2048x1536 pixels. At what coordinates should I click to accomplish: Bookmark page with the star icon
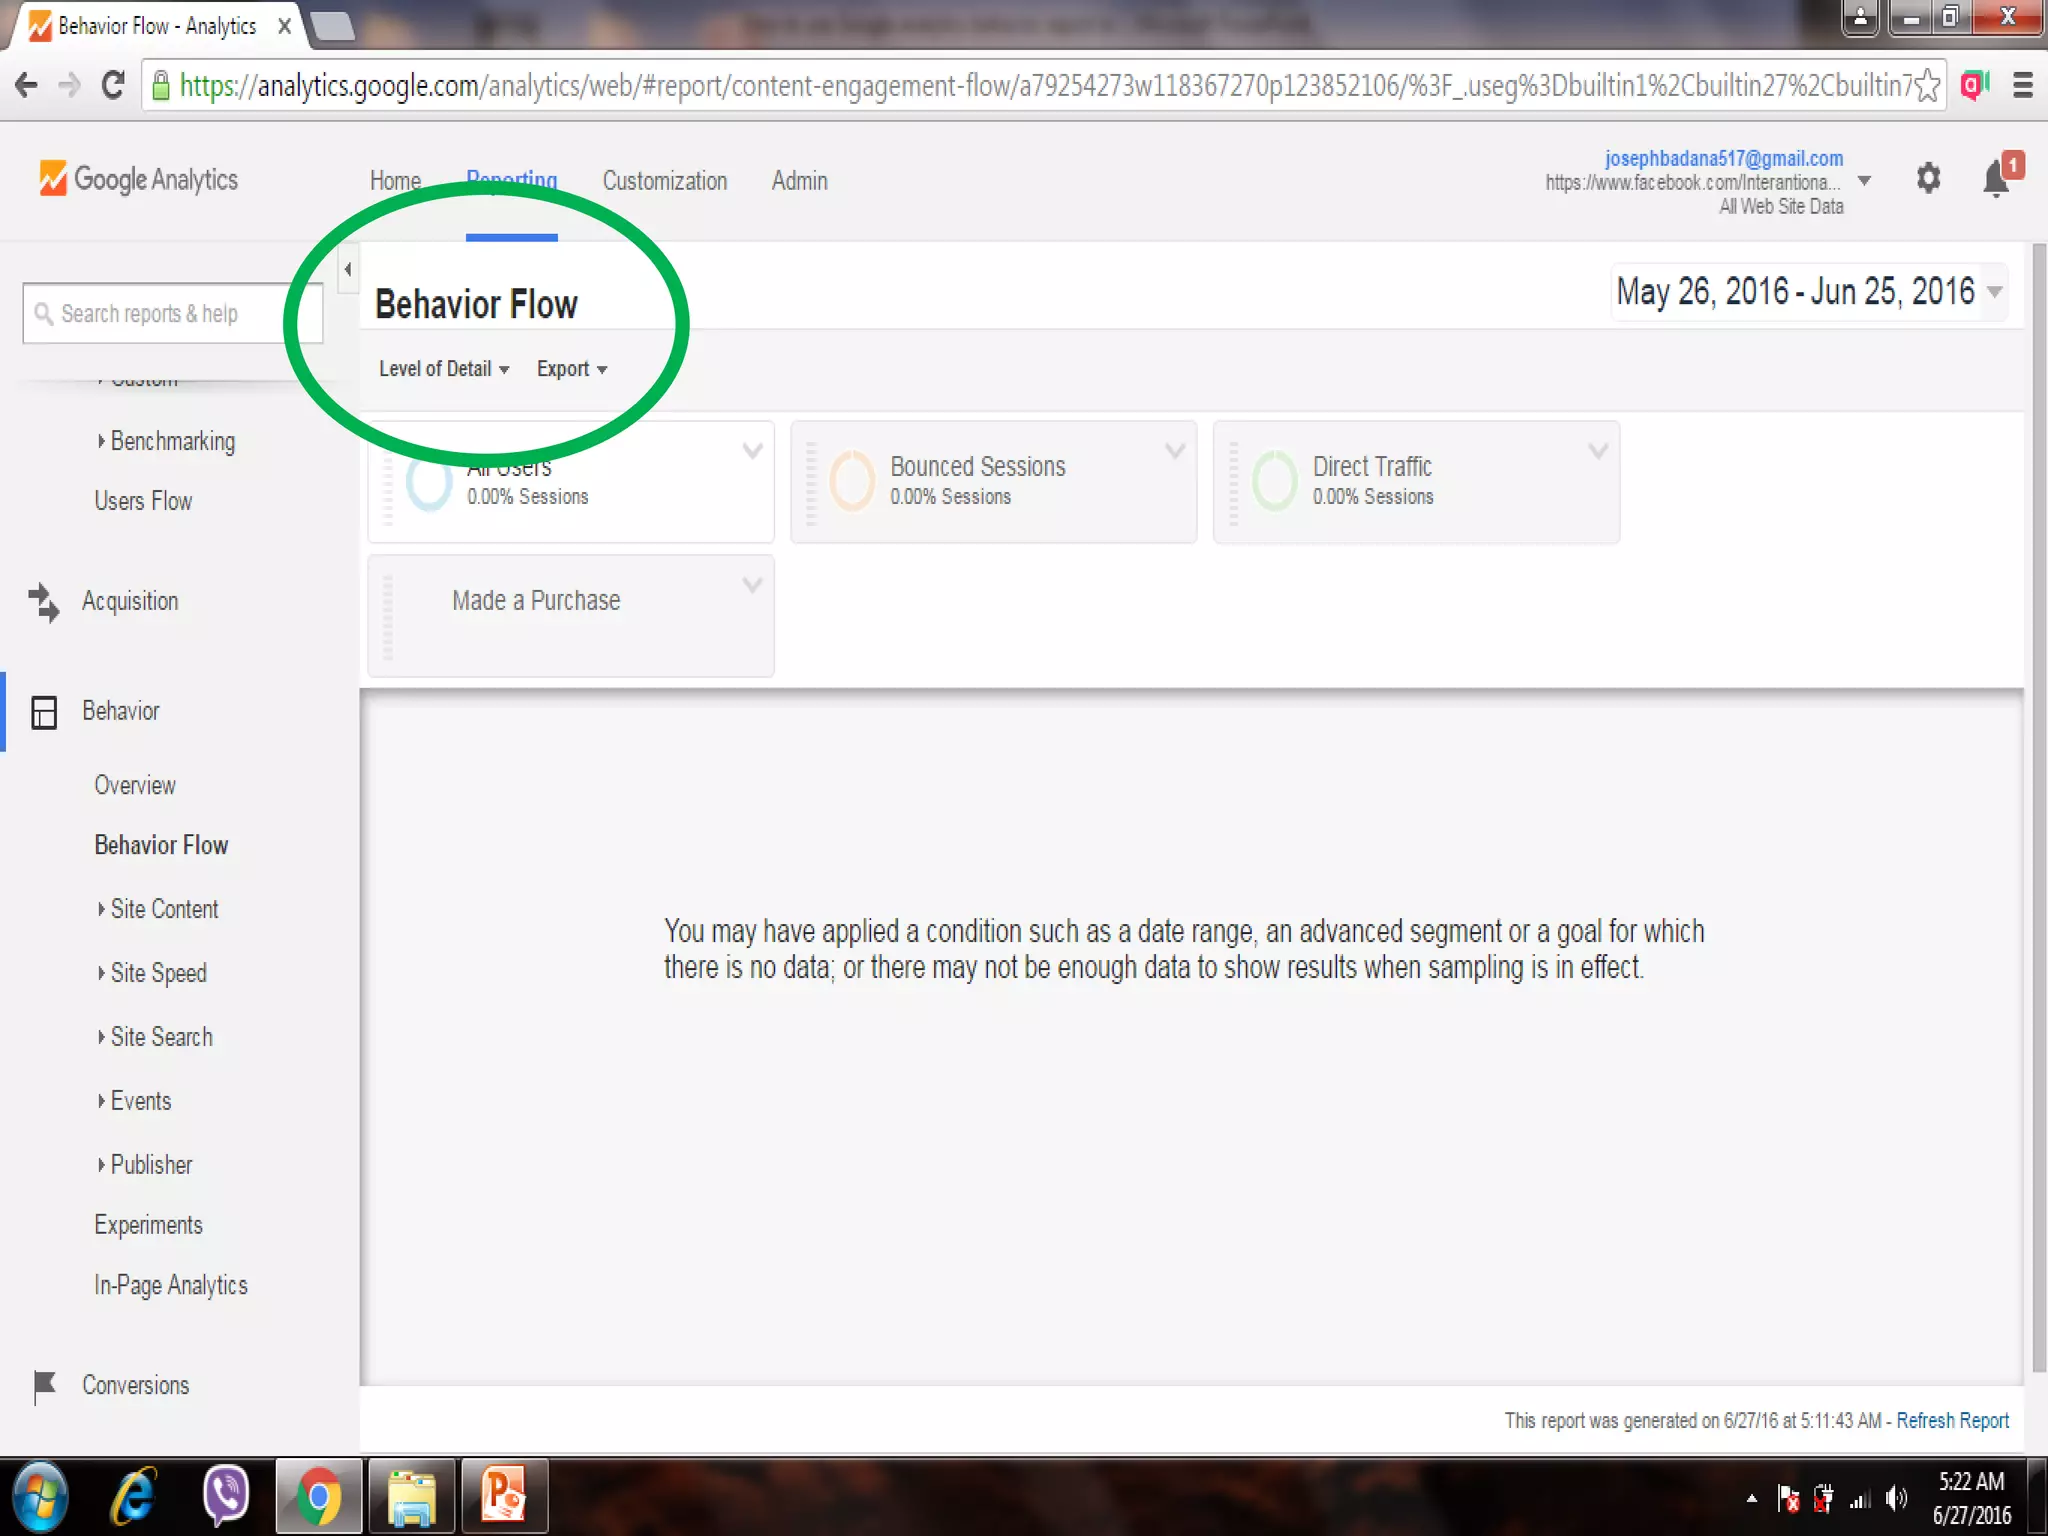(x=1927, y=86)
